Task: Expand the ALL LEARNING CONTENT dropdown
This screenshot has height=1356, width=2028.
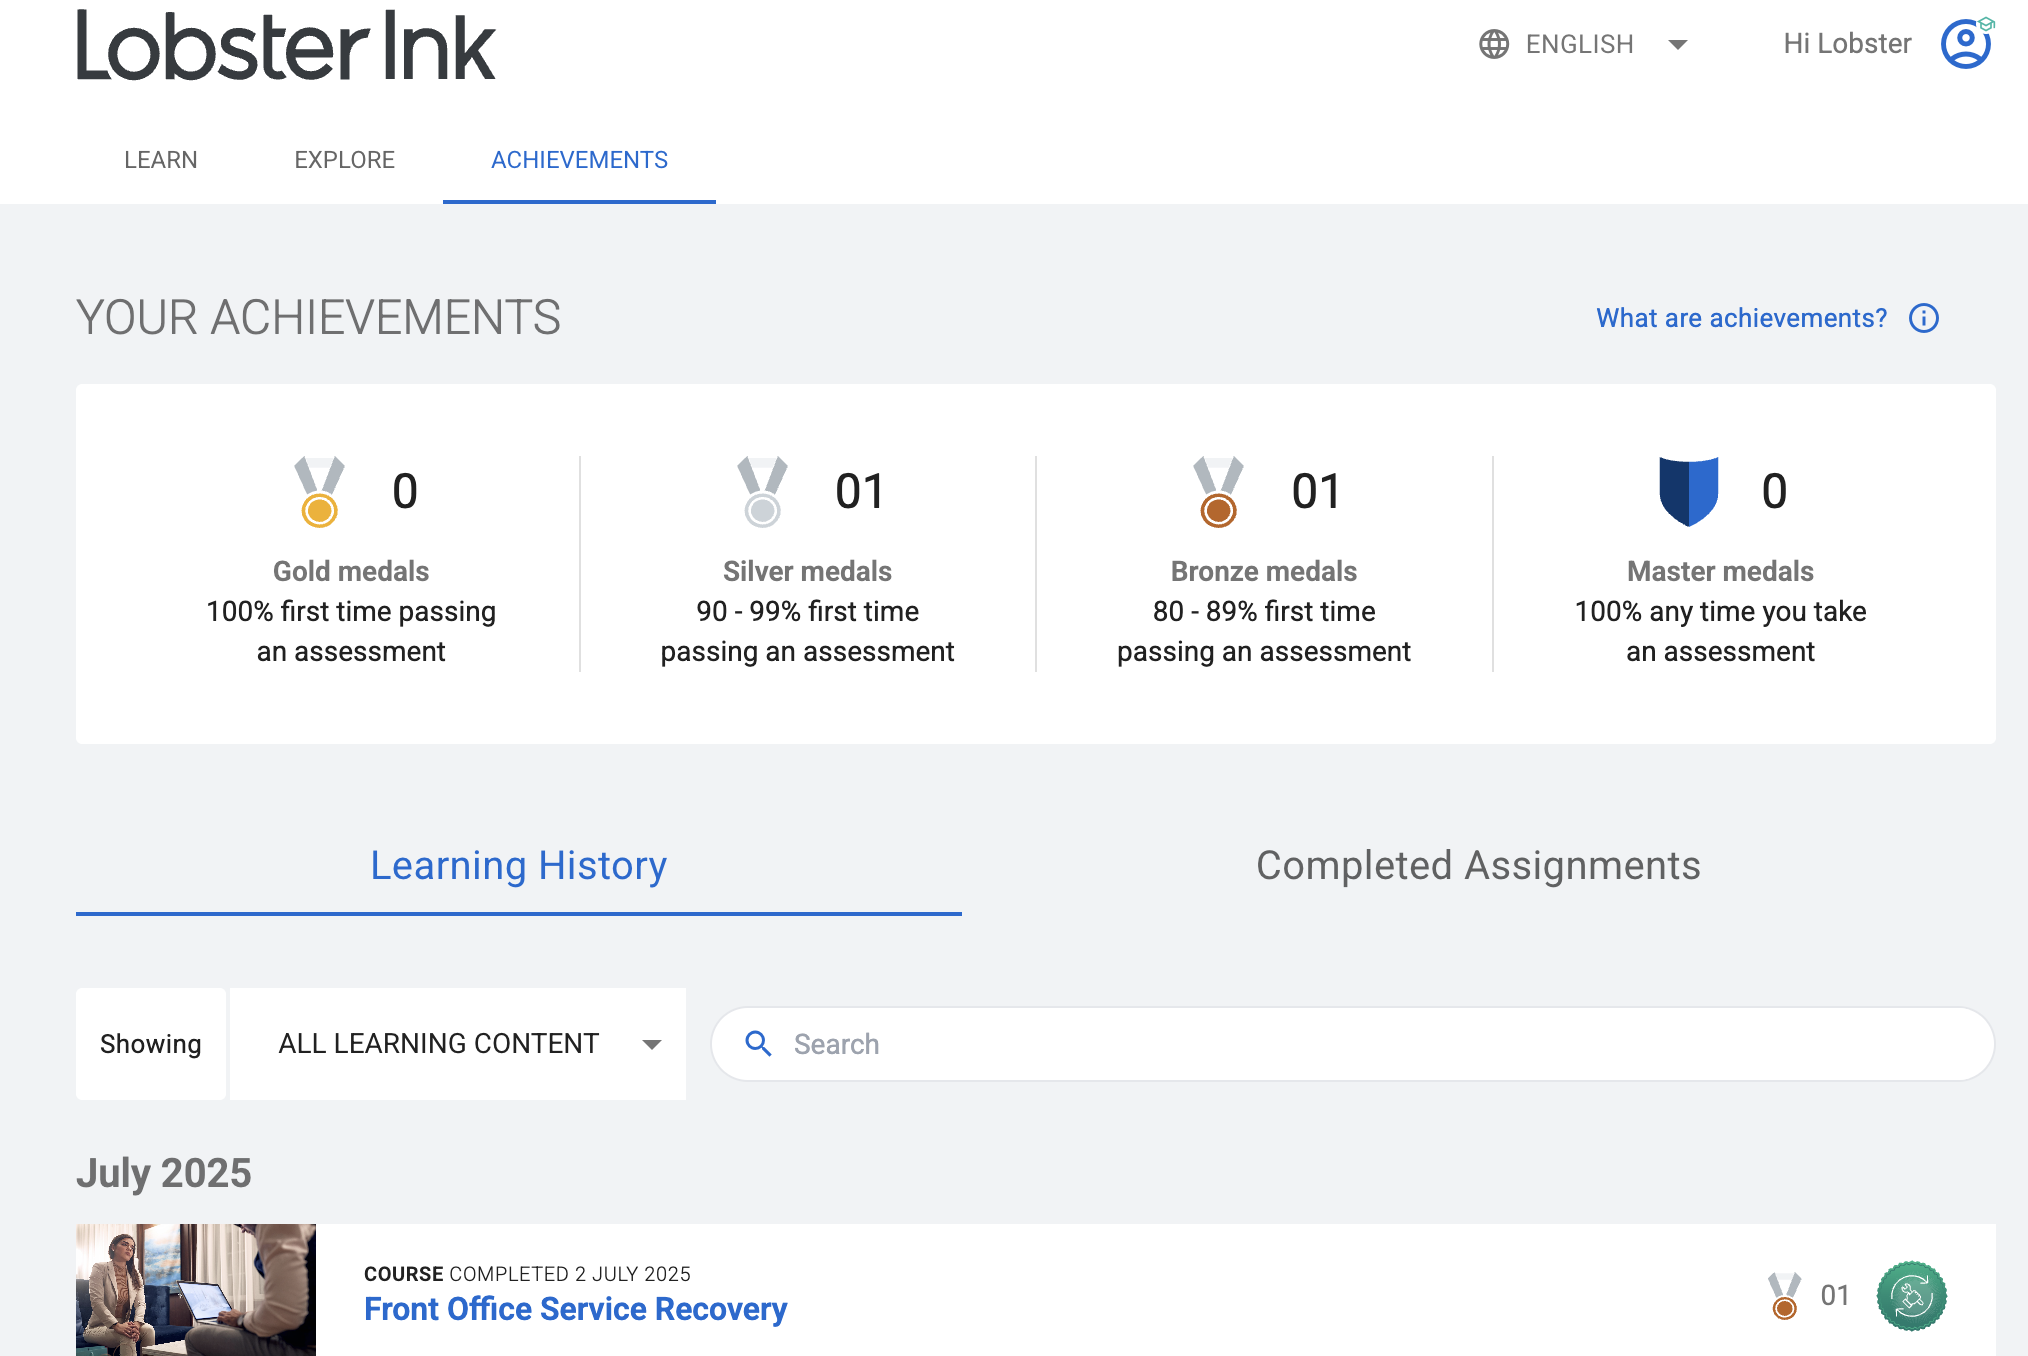Action: point(458,1044)
